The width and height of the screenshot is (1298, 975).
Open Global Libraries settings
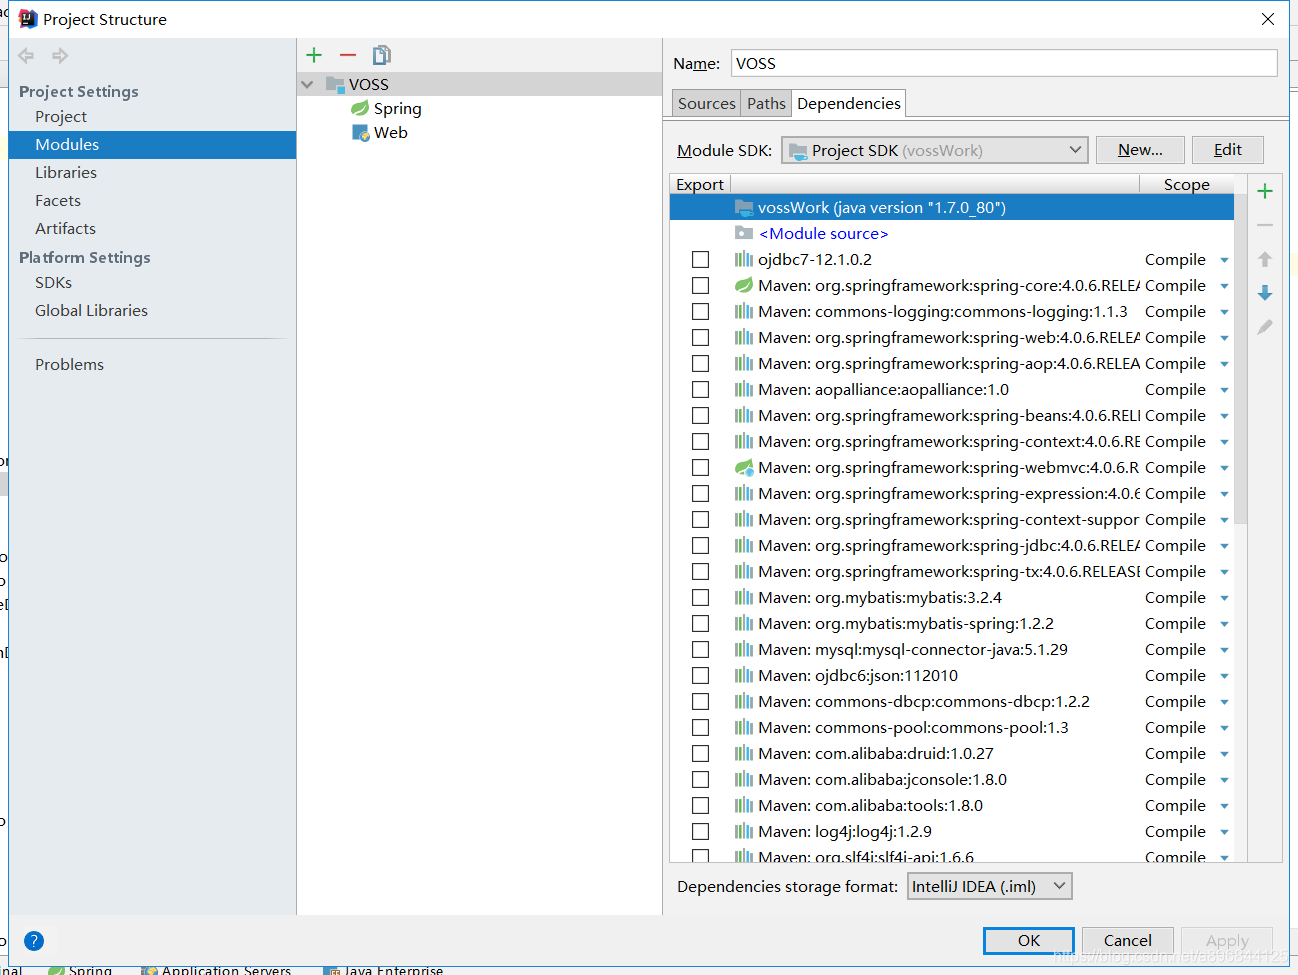(x=91, y=310)
